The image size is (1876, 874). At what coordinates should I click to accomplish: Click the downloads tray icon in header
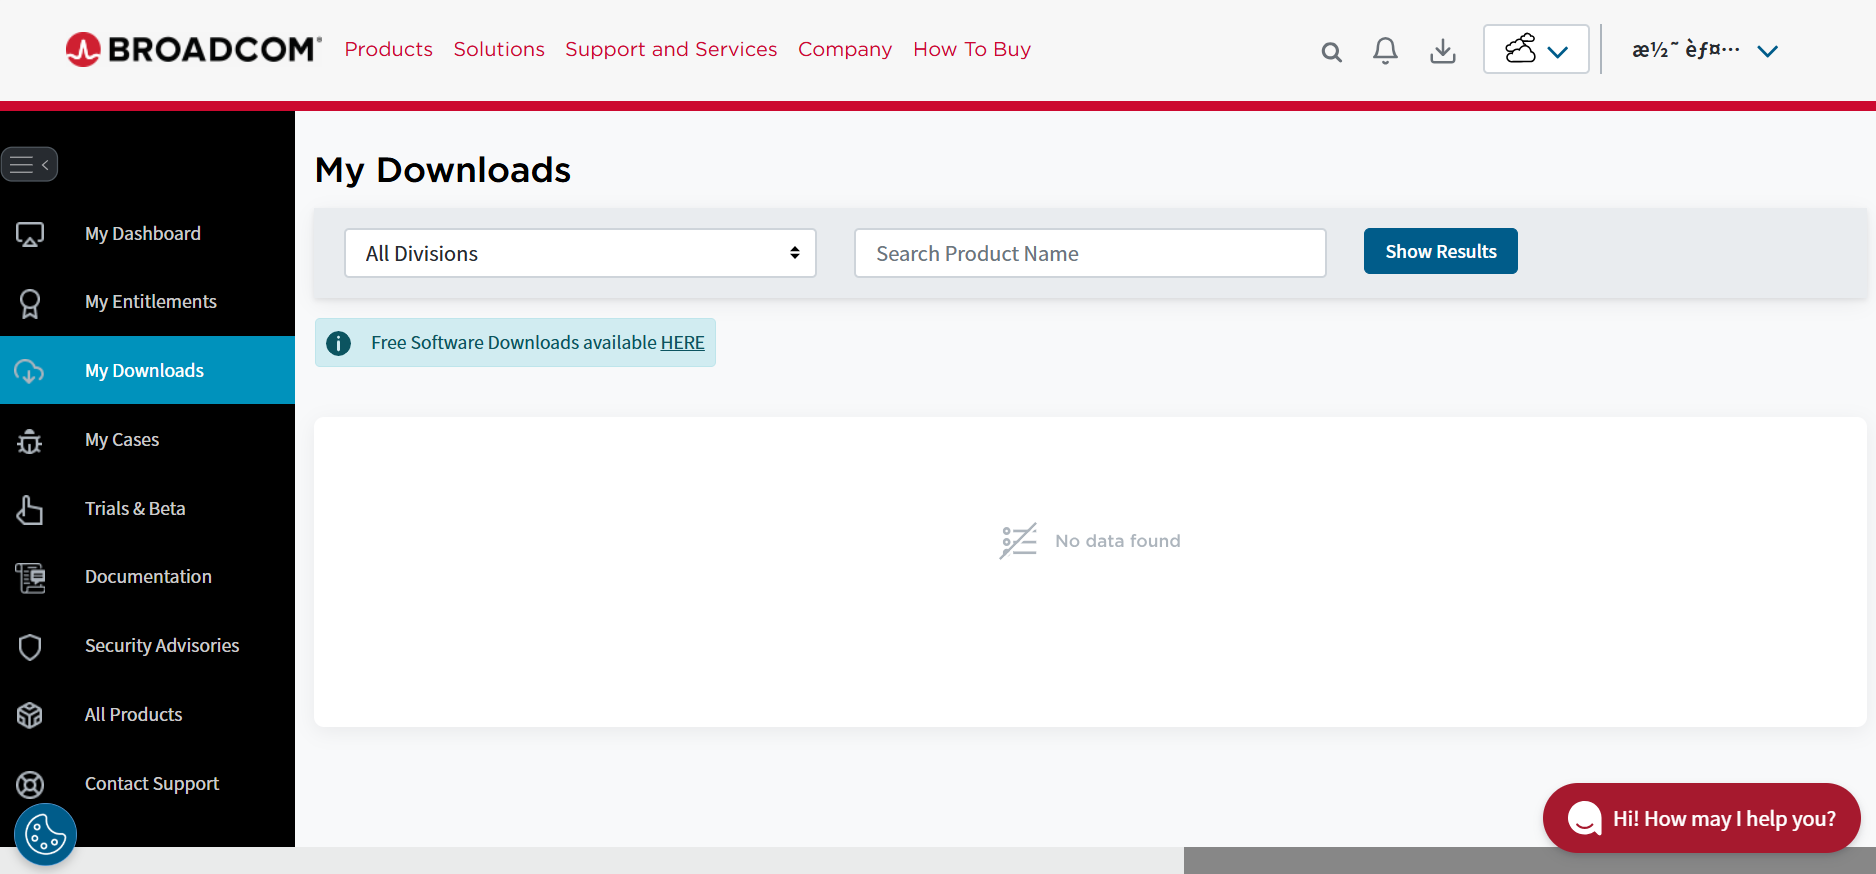[x=1442, y=51]
